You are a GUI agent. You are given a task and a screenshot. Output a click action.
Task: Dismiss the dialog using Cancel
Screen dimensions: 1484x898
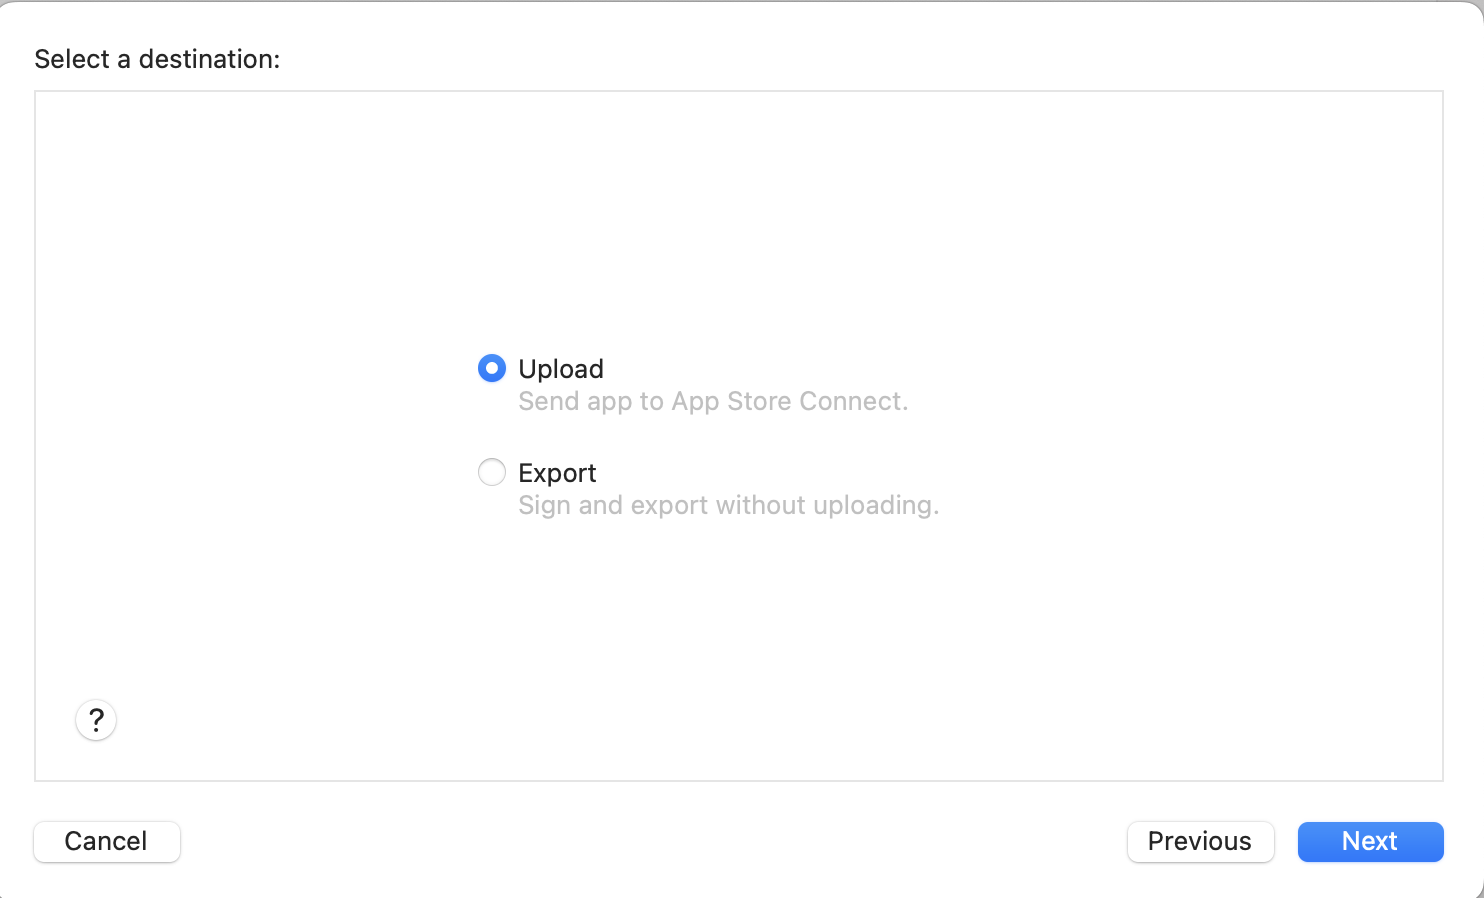click(x=107, y=841)
